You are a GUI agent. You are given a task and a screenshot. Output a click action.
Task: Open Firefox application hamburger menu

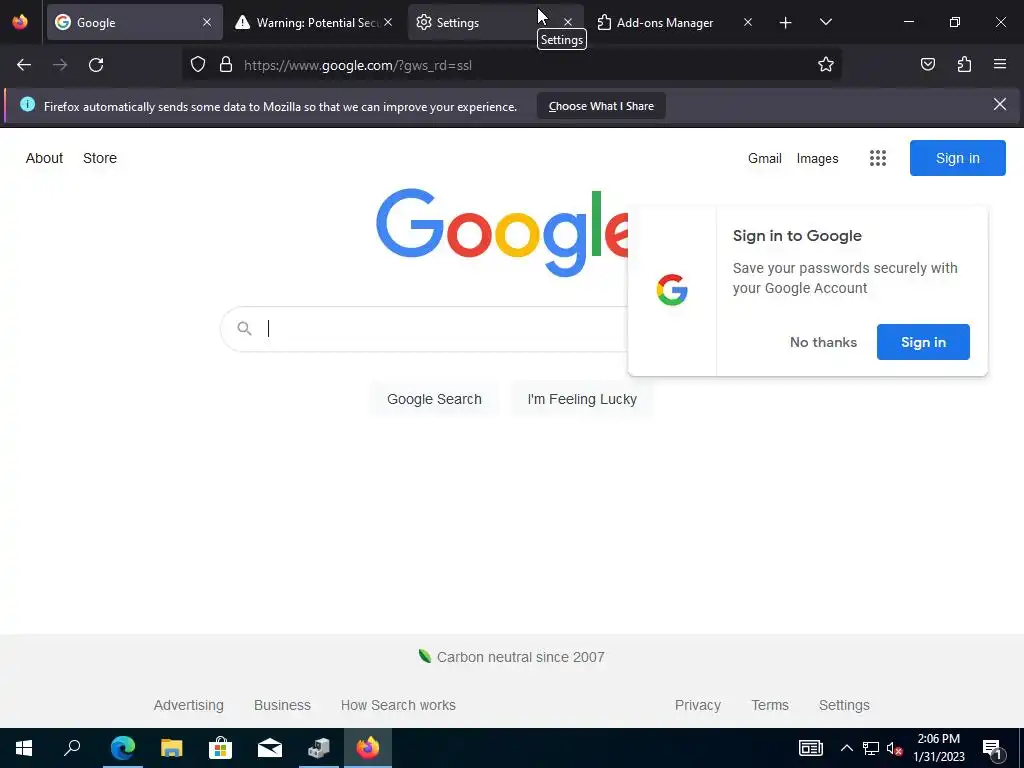(999, 65)
